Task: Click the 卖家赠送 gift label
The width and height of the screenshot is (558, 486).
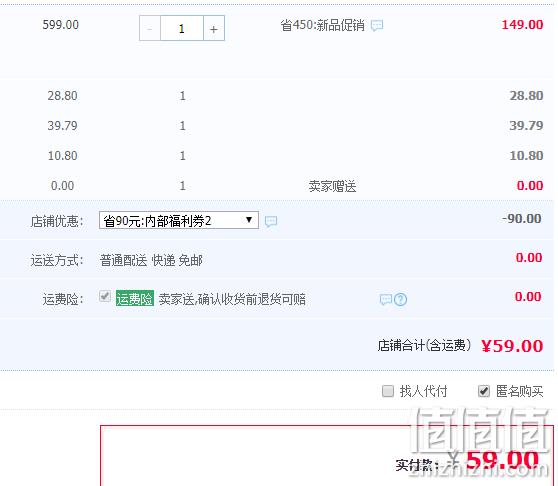Action: pos(332,186)
